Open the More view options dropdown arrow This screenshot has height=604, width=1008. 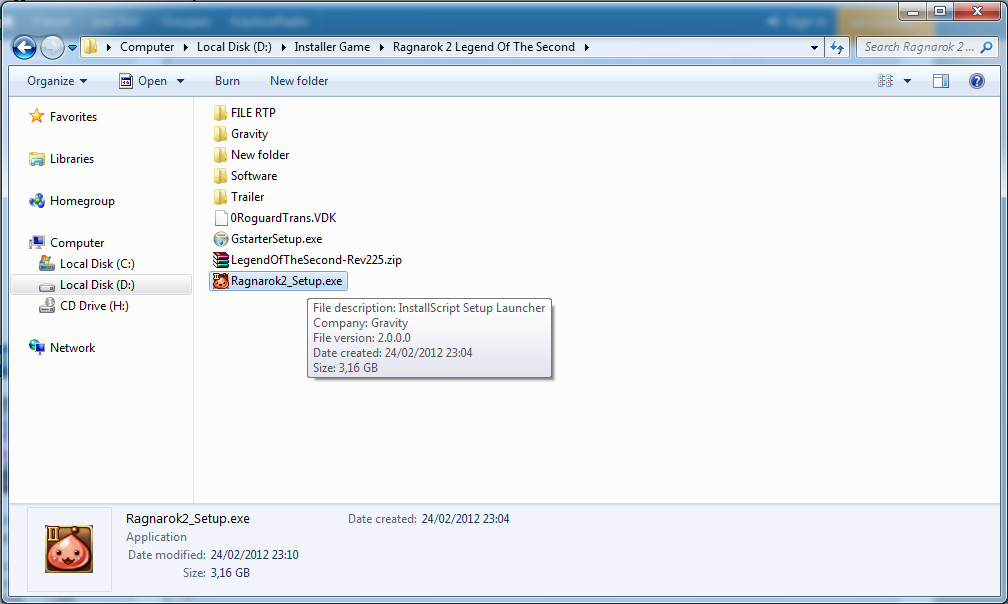coord(907,81)
